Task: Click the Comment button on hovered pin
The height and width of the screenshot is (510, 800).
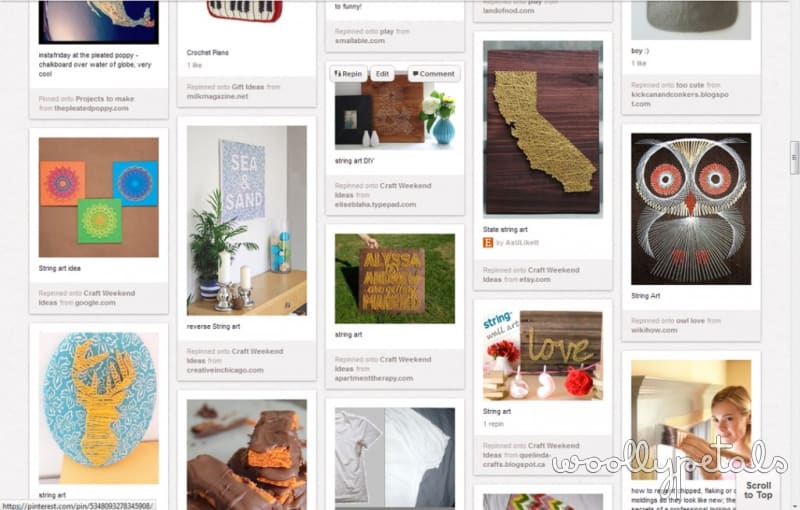Action: [x=434, y=74]
